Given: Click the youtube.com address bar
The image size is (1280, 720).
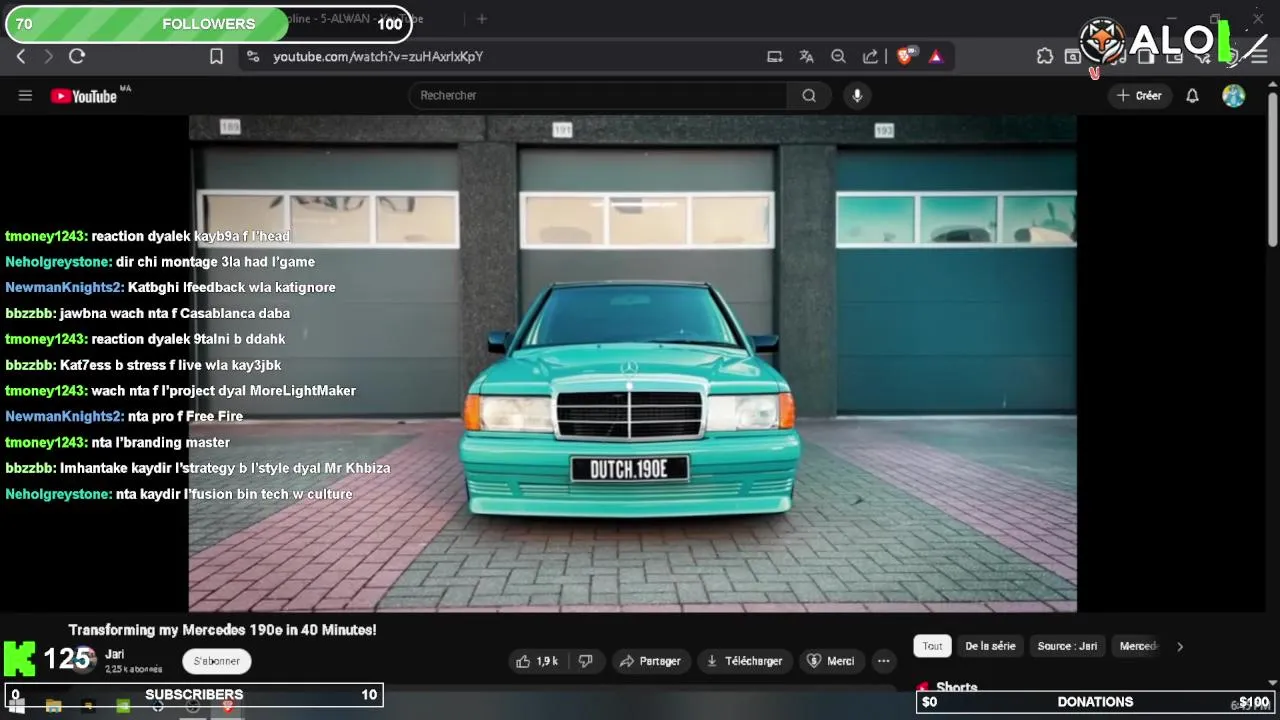Looking at the screenshot, I should [500, 57].
